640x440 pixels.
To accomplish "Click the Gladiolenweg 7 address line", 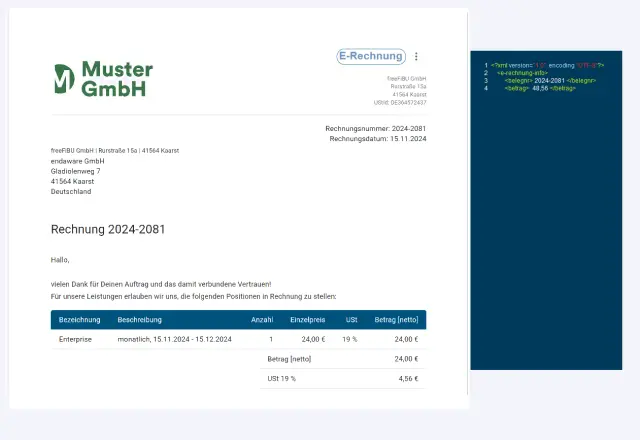I will point(76,171).
